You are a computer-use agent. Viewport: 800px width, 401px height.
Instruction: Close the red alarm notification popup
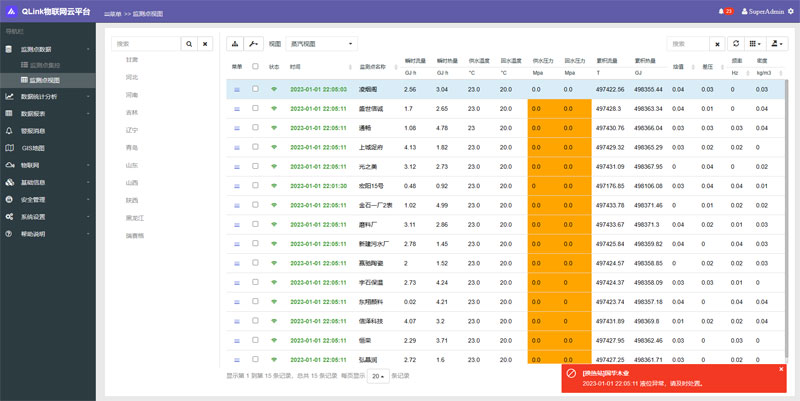tap(781, 370)
